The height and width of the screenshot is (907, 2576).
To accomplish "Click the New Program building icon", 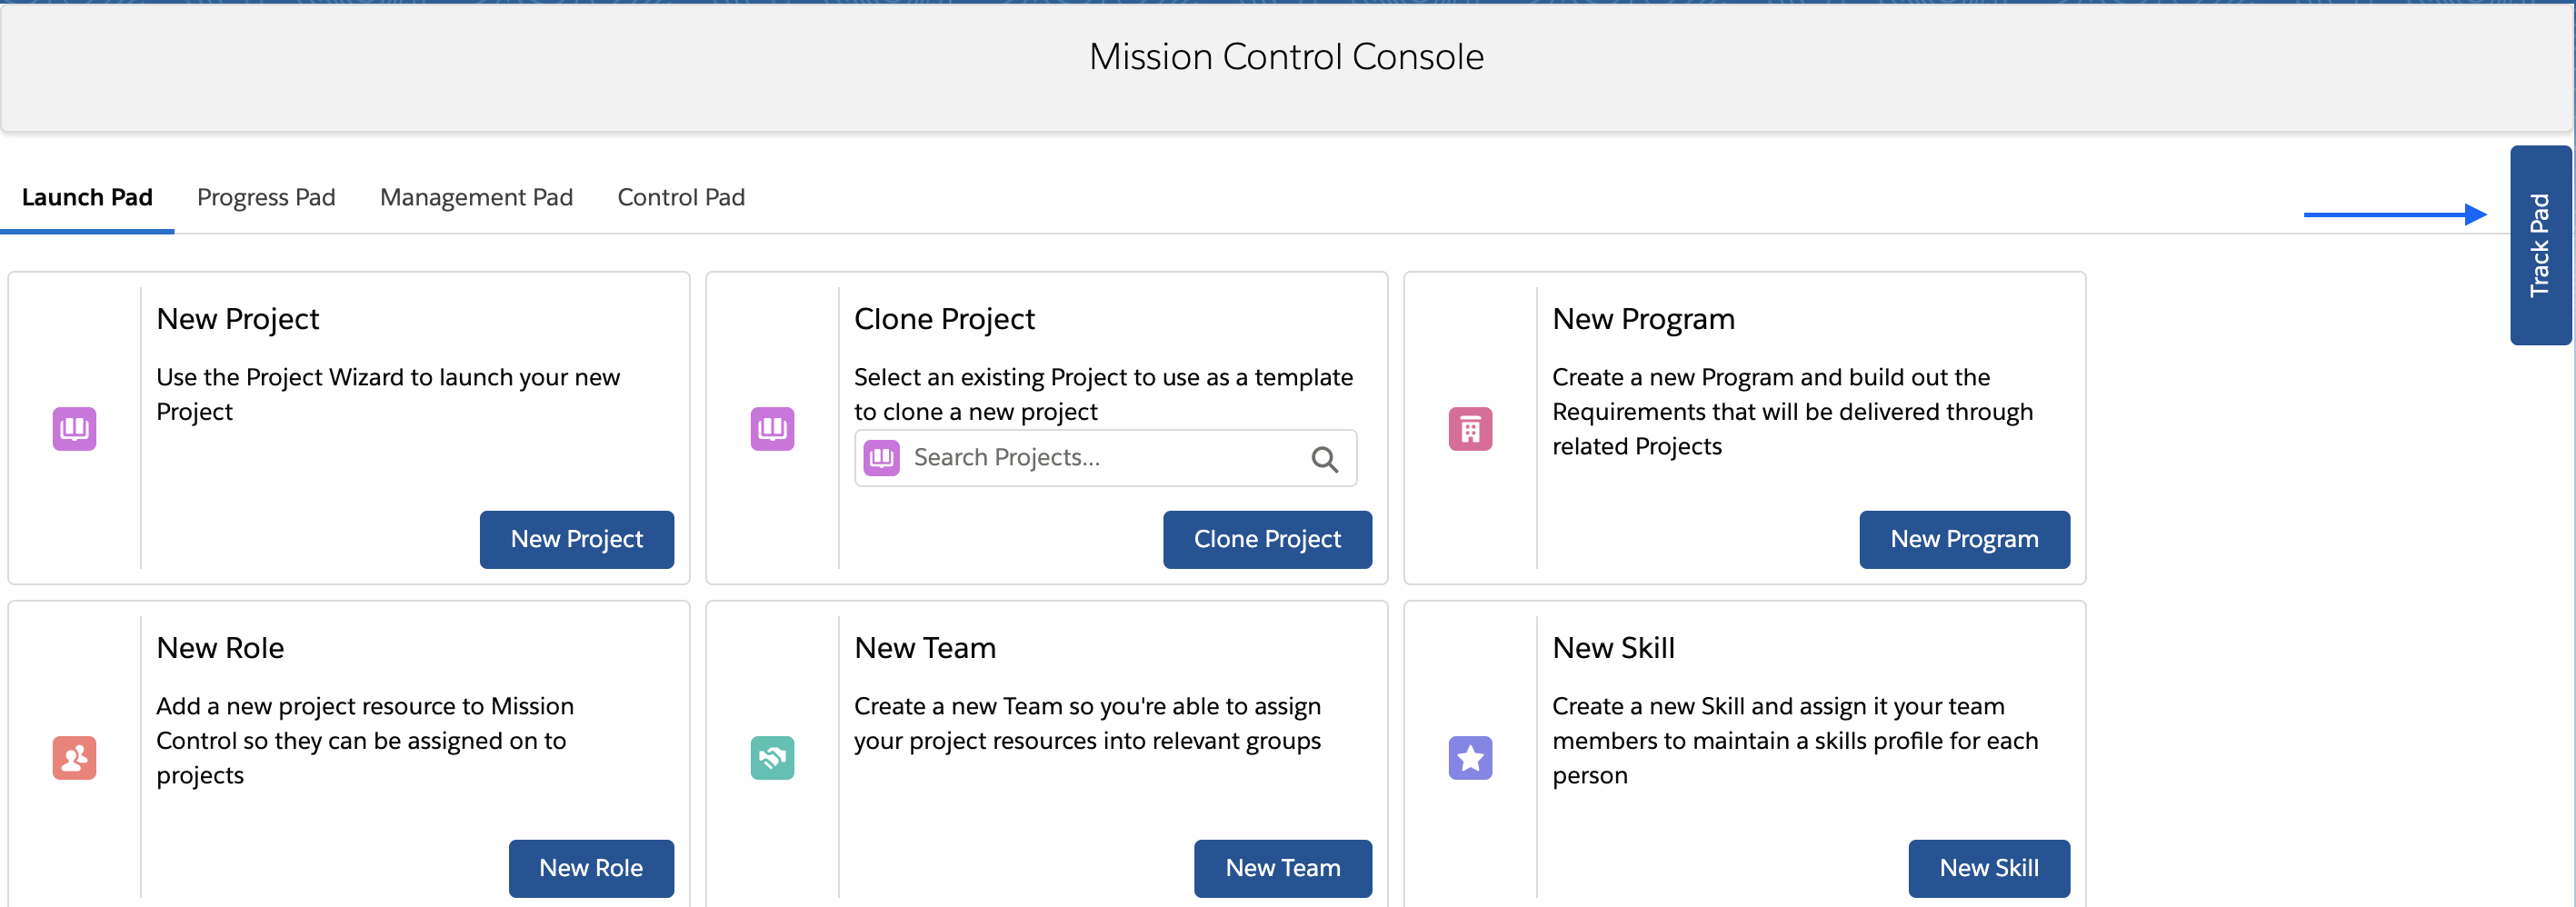I will [1470, 428].
